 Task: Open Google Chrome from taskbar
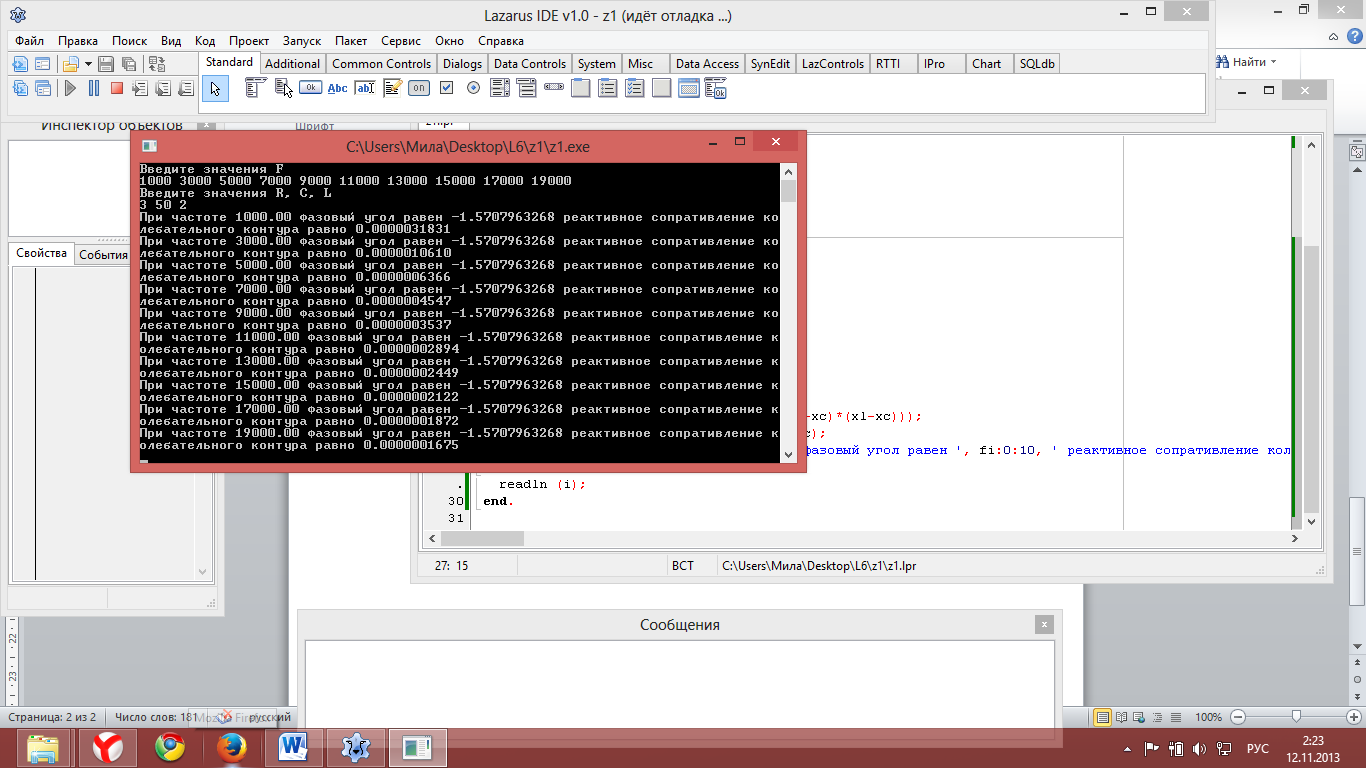[169, 748]
